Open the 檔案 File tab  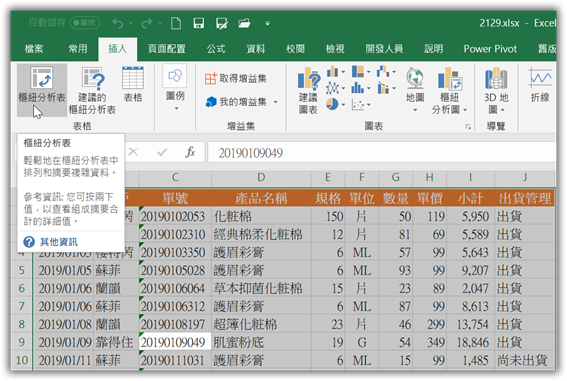tap(34, 49)
